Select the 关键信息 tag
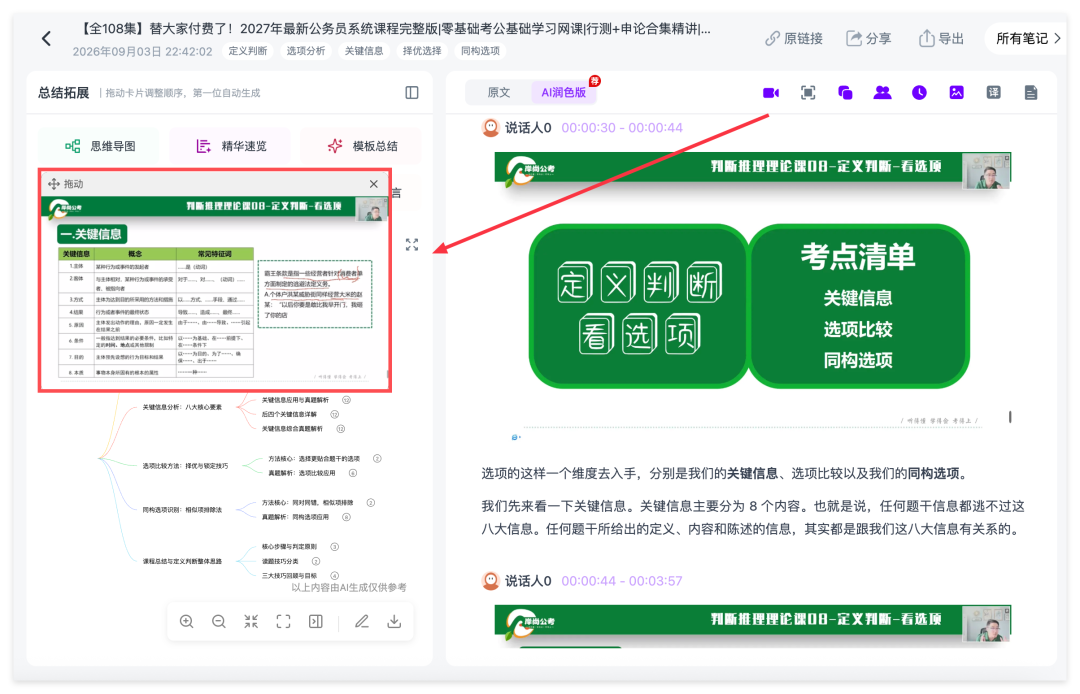This screenshot has width=1080, height=694. point(364,51)
